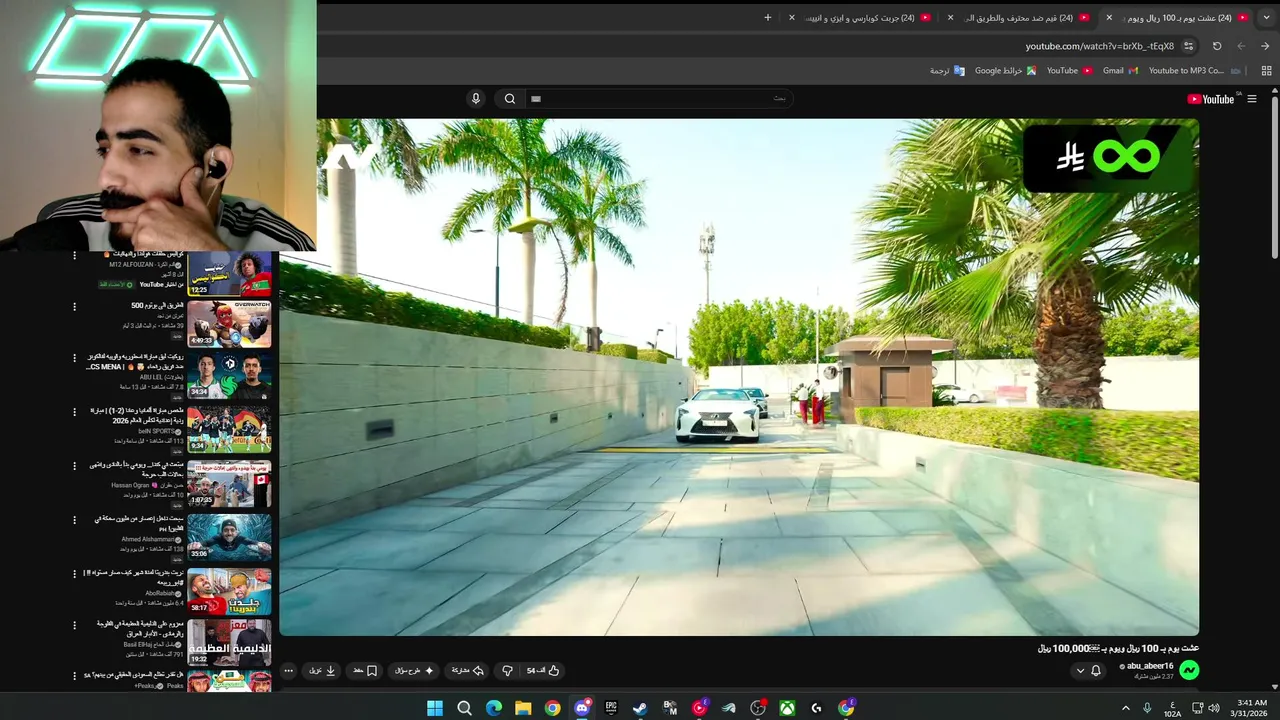This screenshot has height=720, width=1280.
Task: Open options menu for the Overwatch video
Action: (74, 307)
